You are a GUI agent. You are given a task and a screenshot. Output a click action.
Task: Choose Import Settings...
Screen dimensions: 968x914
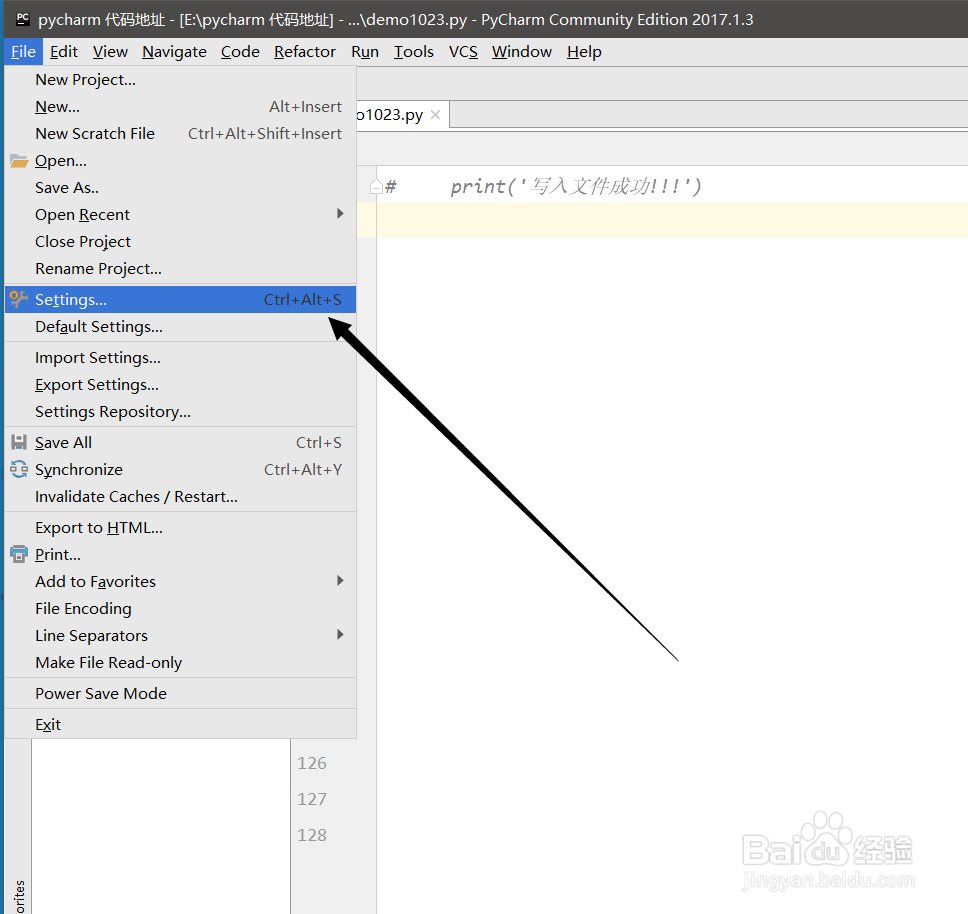180,358
